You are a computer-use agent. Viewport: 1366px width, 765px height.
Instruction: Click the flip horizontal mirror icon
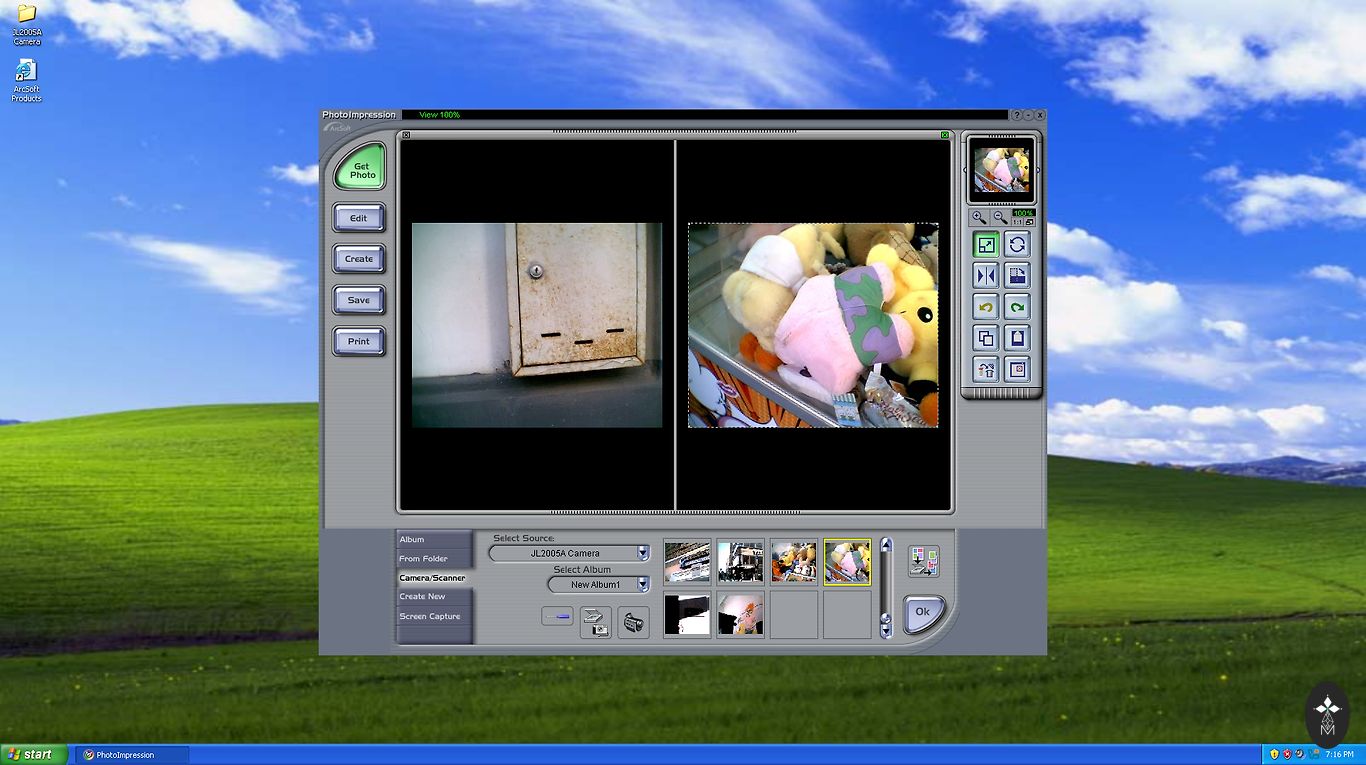click(x=986, y=276)
